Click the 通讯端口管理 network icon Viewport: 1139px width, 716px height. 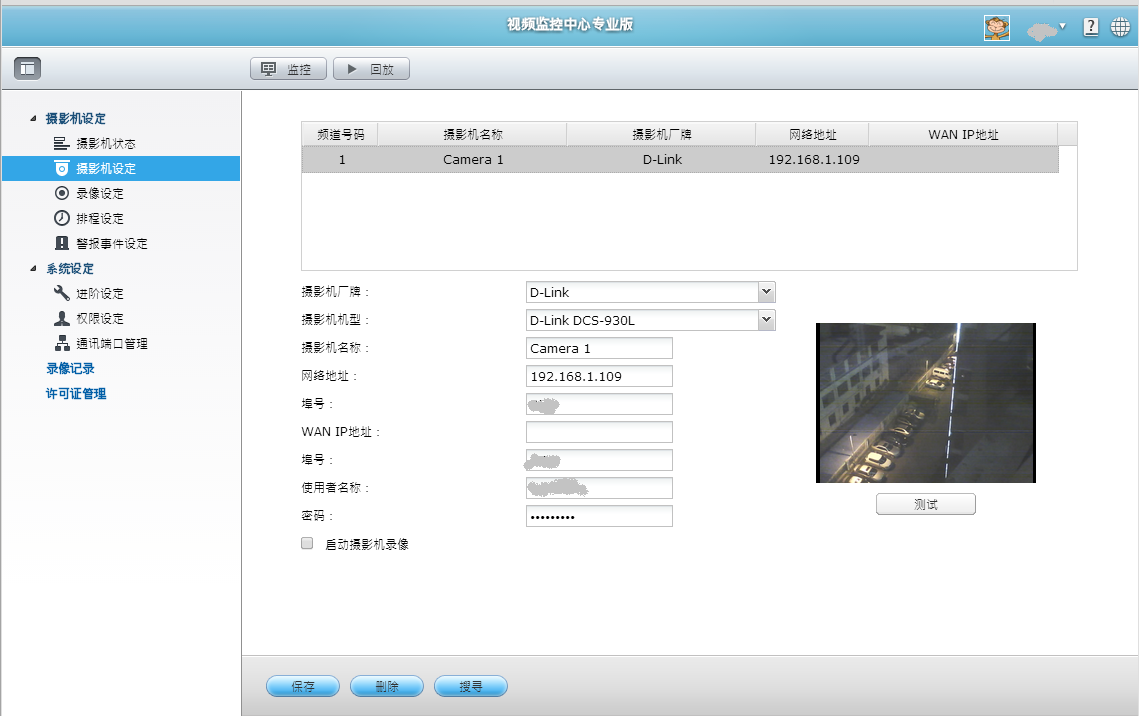[x=62, y=343]
